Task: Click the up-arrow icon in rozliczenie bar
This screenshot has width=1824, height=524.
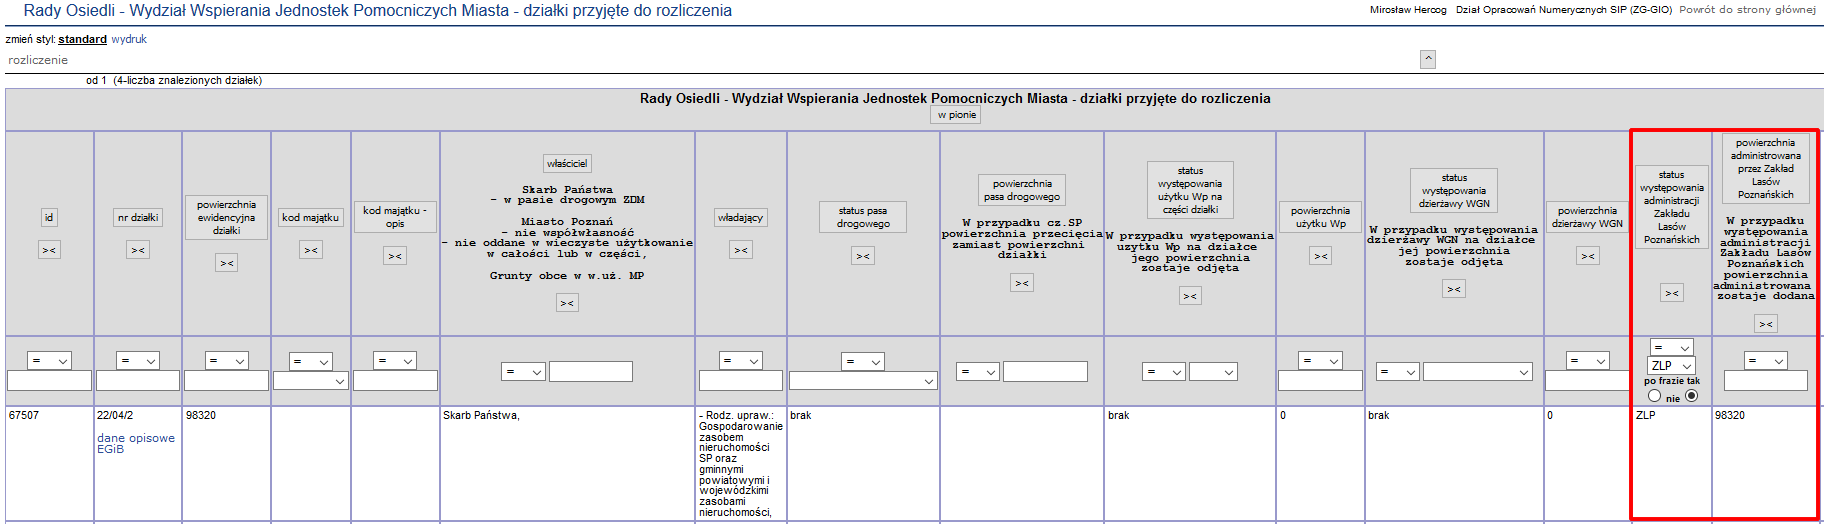Action: (1428, 59)
